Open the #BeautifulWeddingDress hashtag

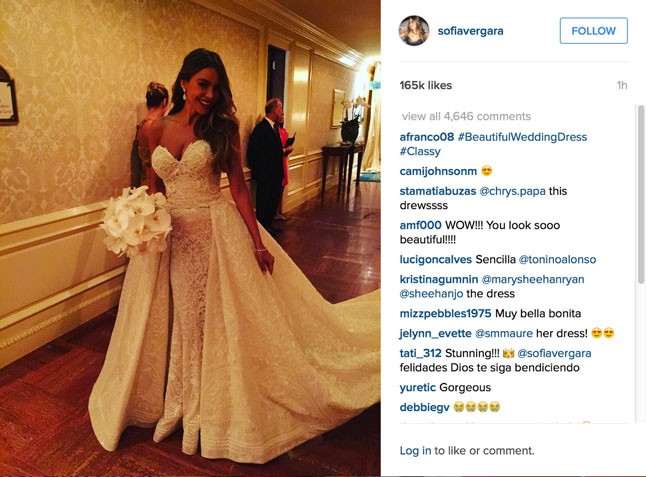point(522,137)
